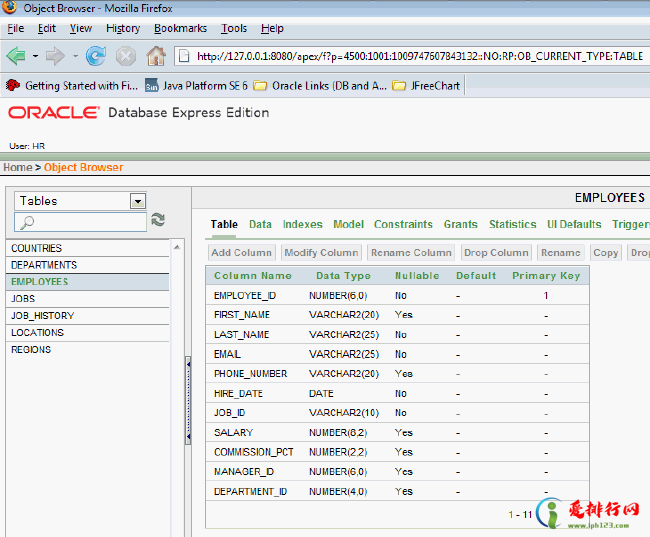
Task: Reload the page with the refresh icon
Action: click(96, 56)
